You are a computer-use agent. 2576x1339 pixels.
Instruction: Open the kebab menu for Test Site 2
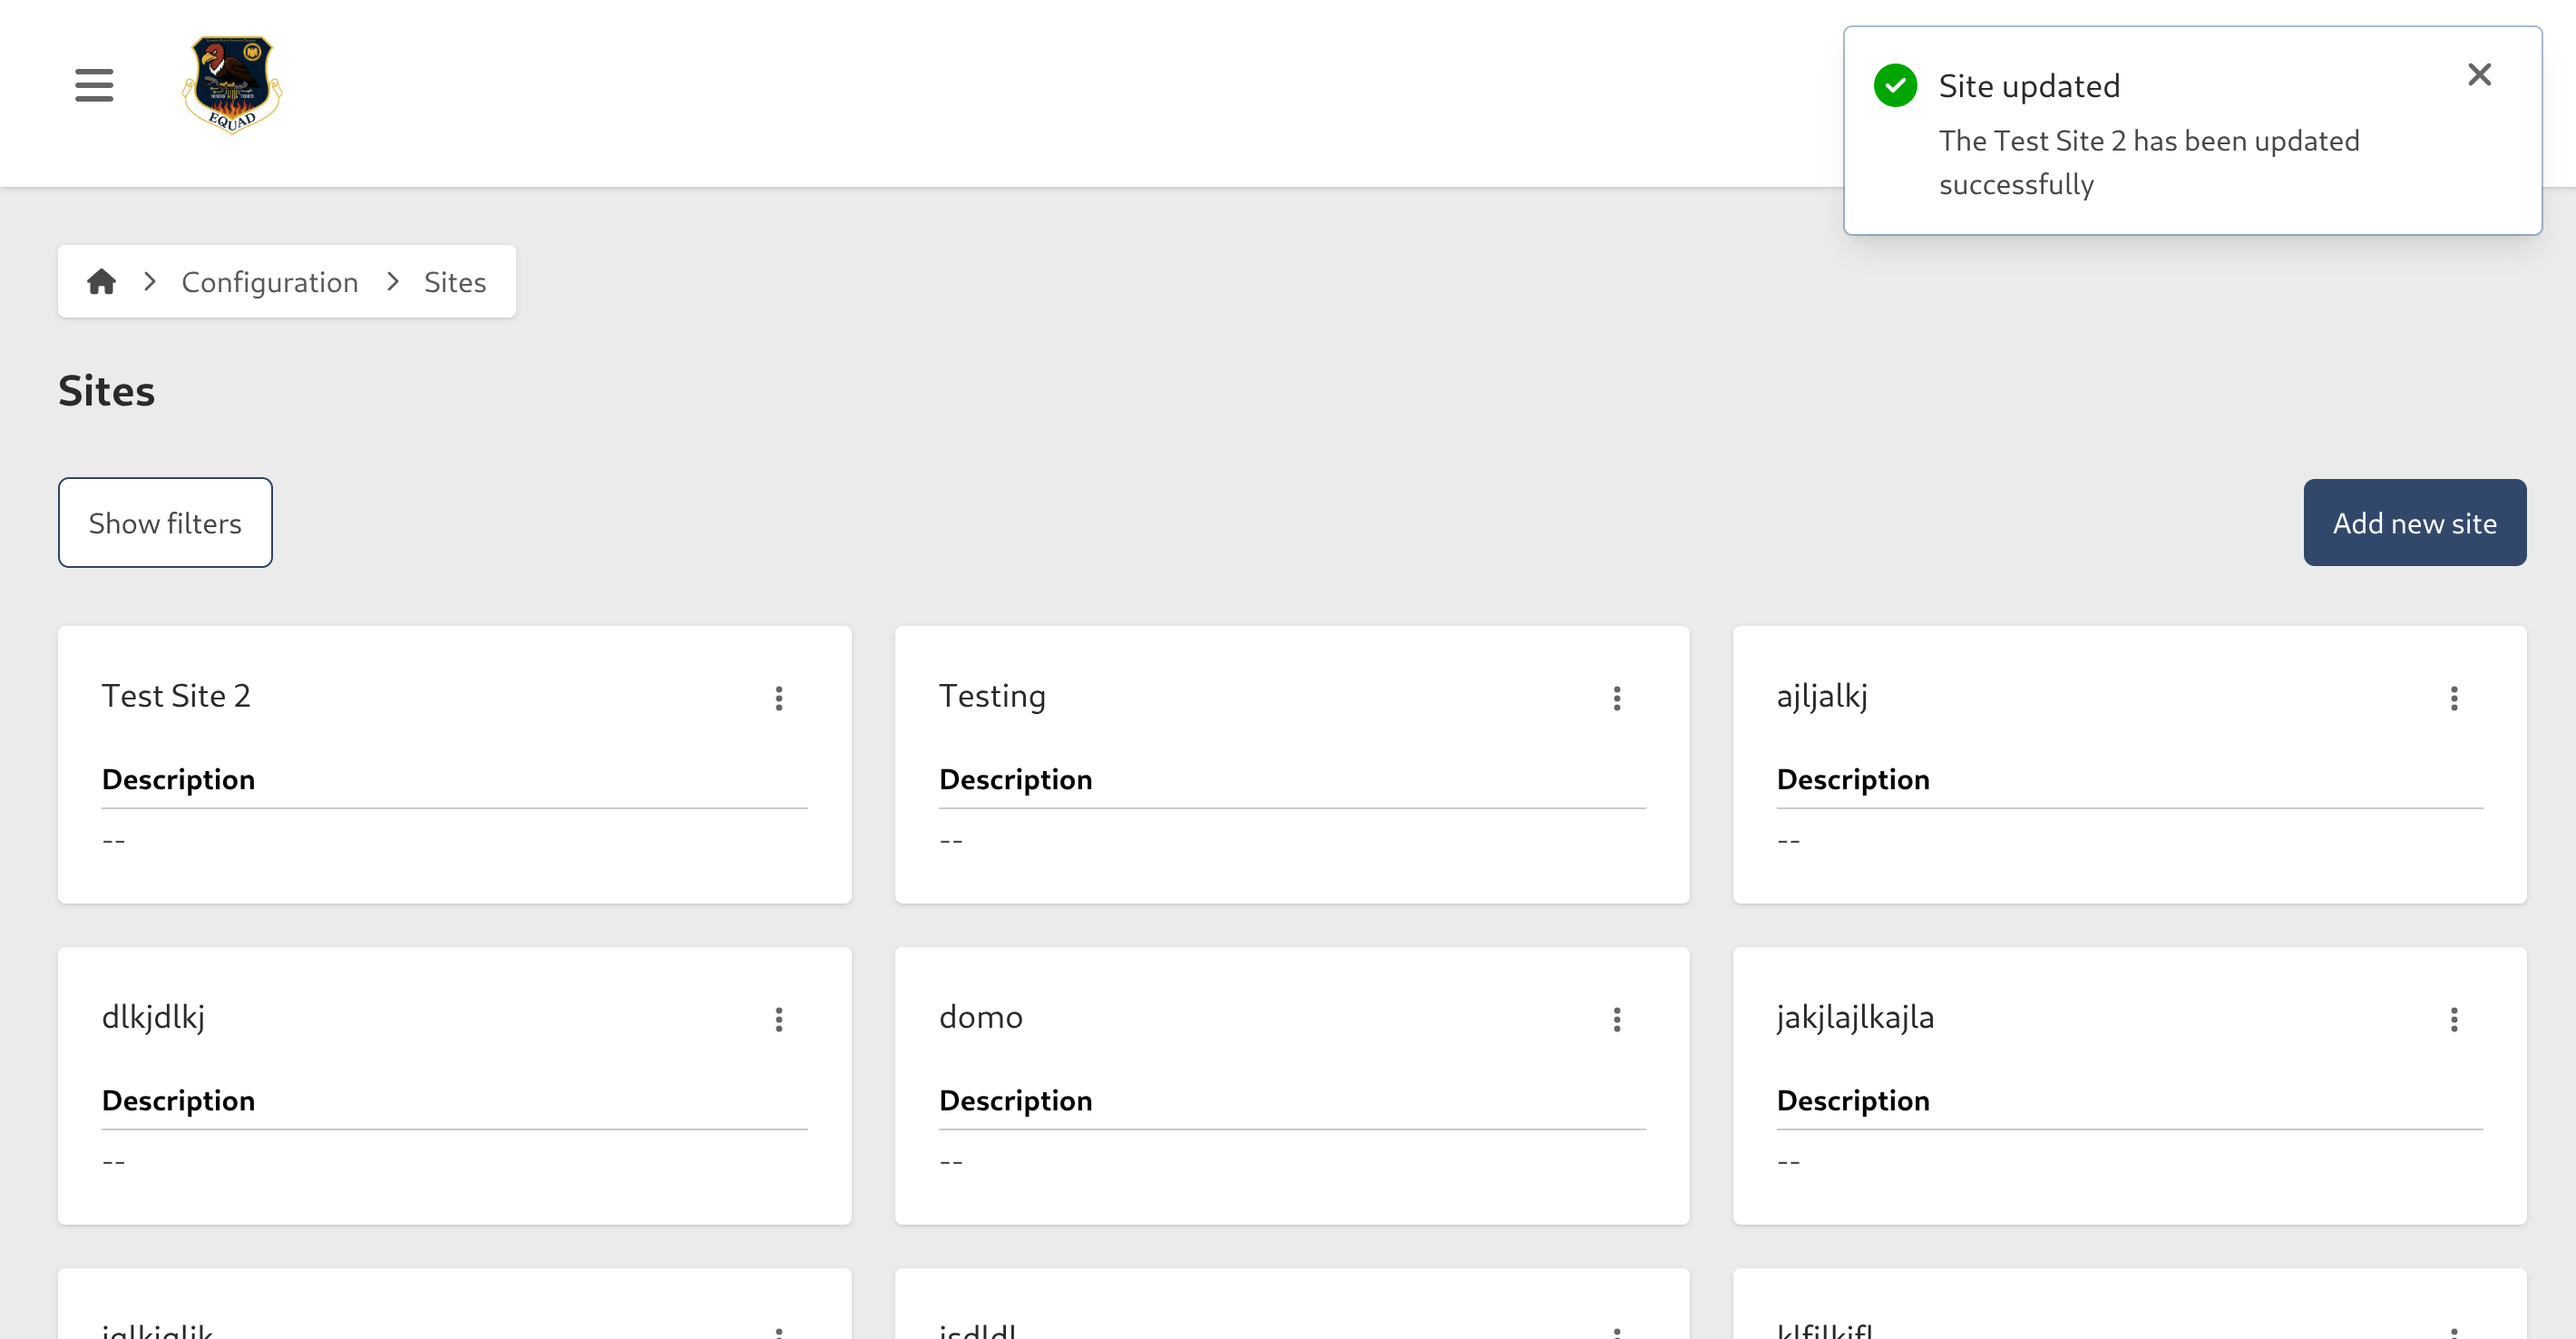point(778,698)
